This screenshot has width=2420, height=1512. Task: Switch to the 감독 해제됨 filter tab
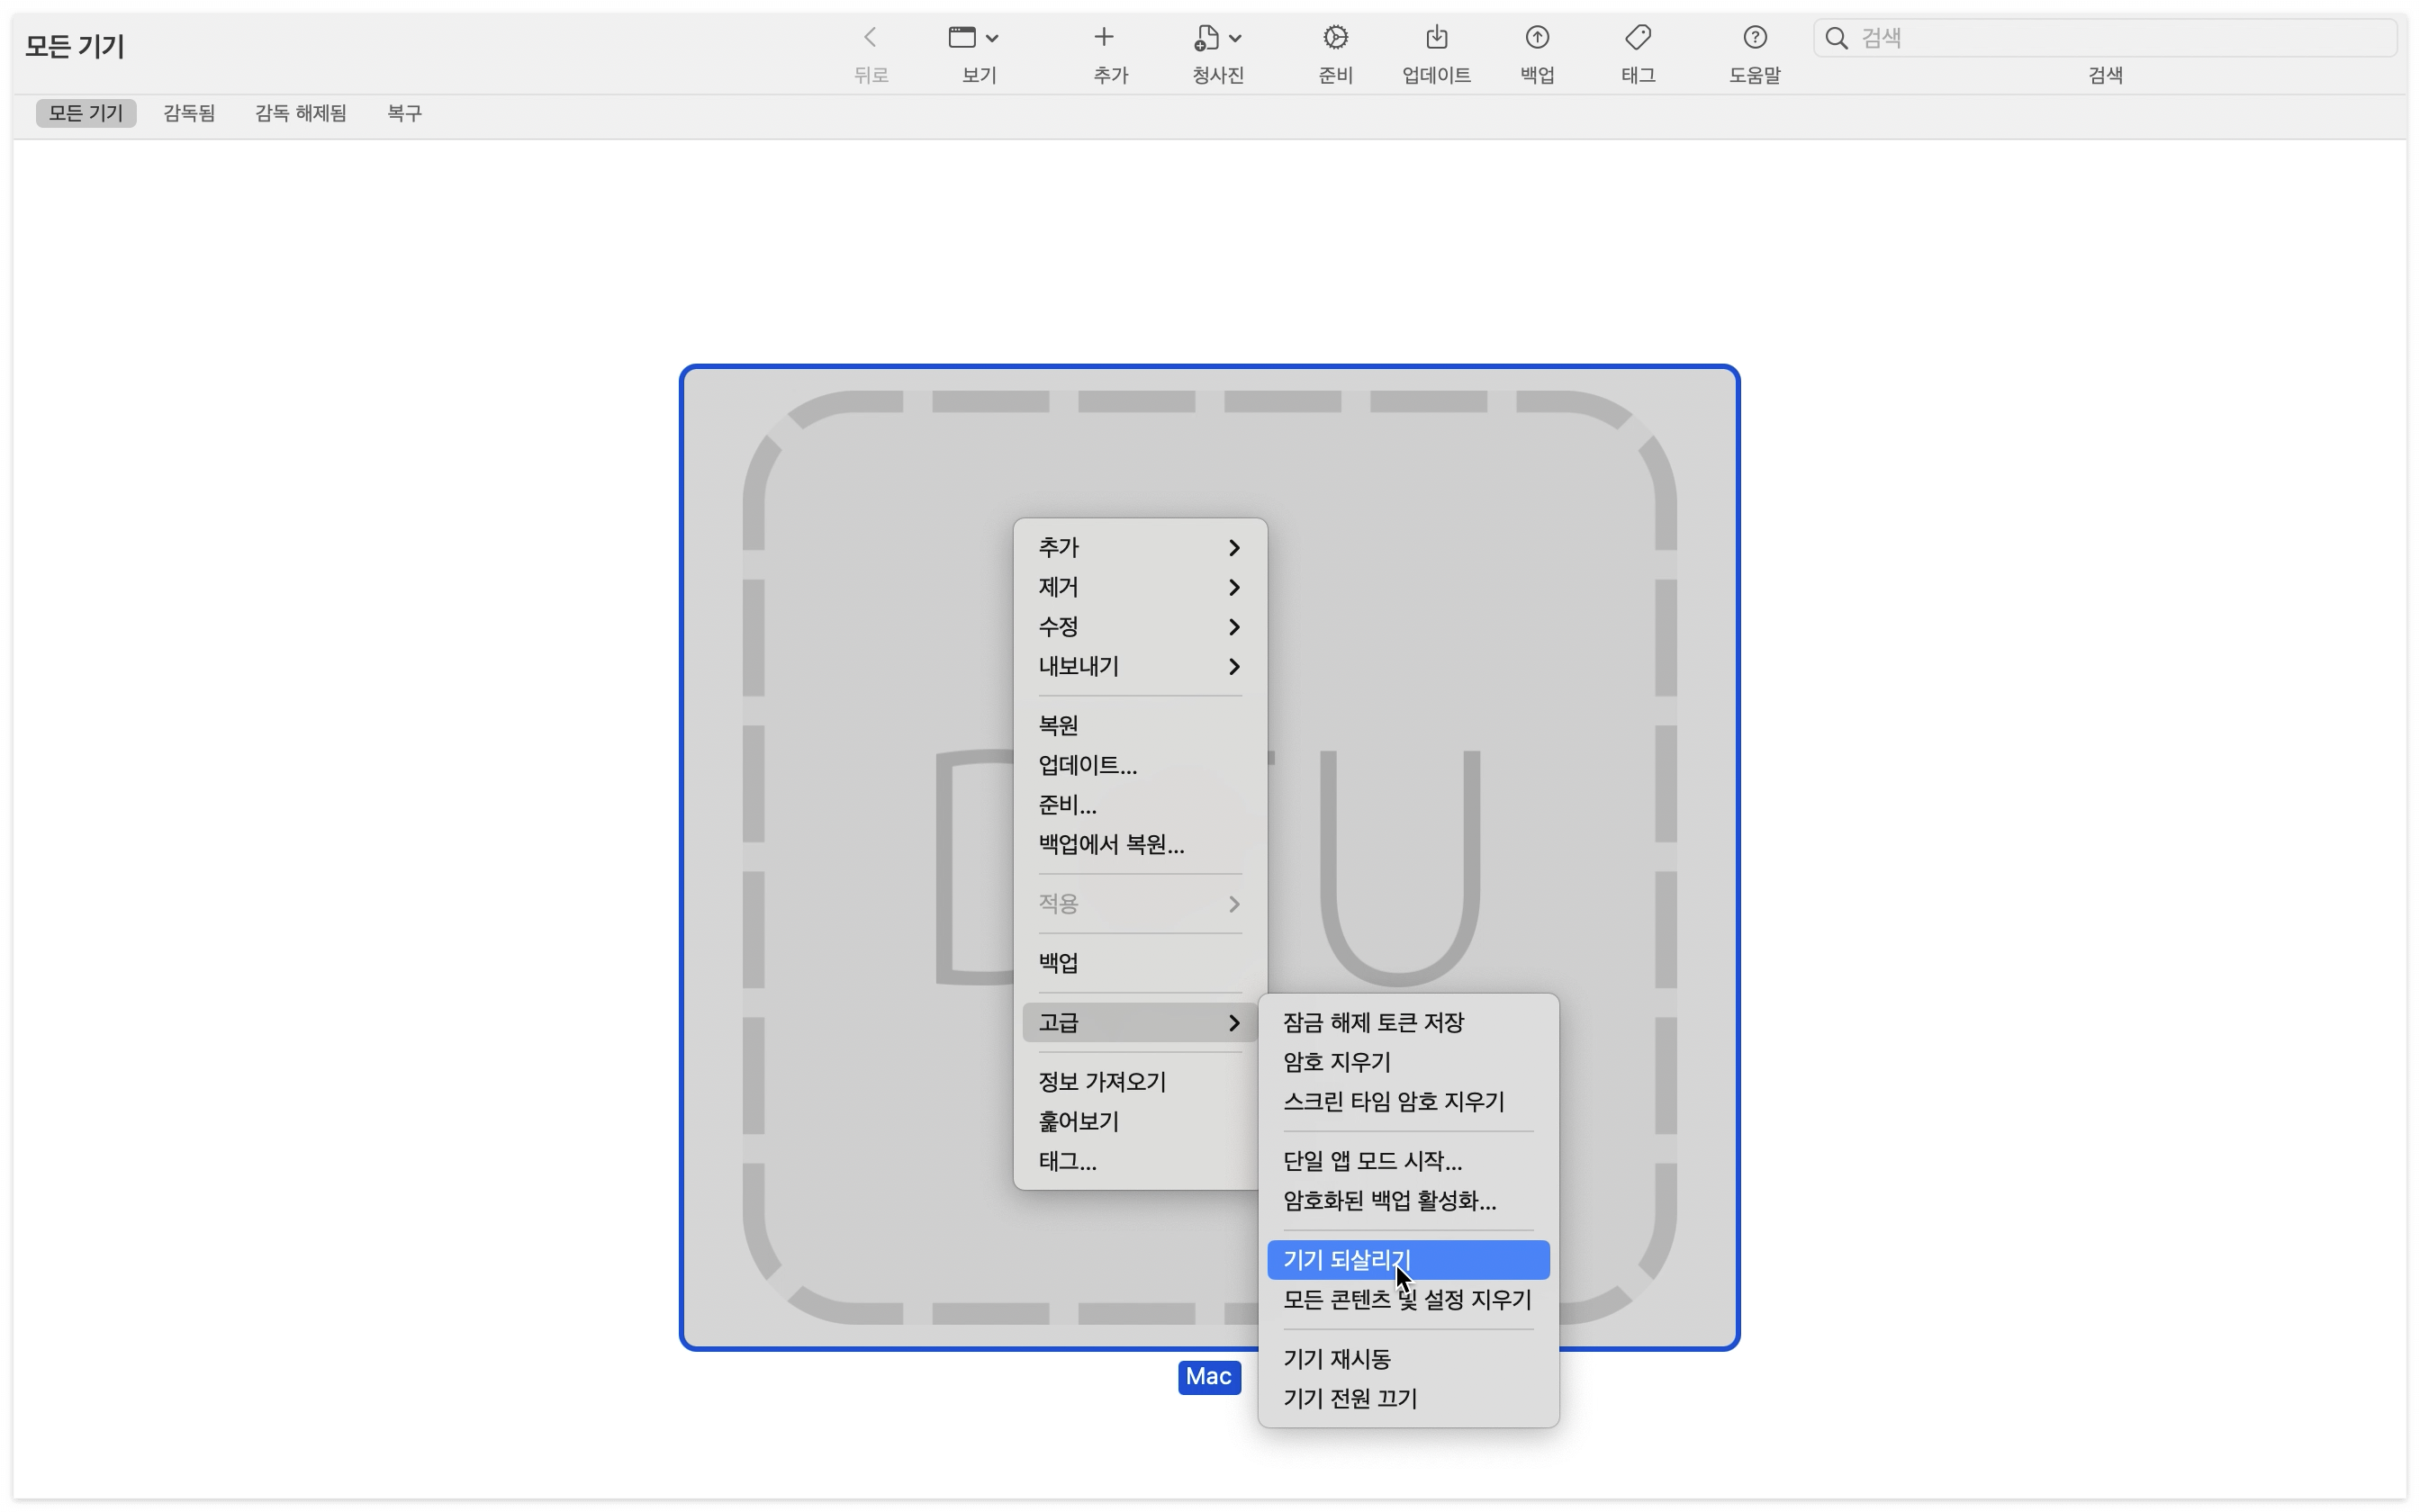pos(300,113)
